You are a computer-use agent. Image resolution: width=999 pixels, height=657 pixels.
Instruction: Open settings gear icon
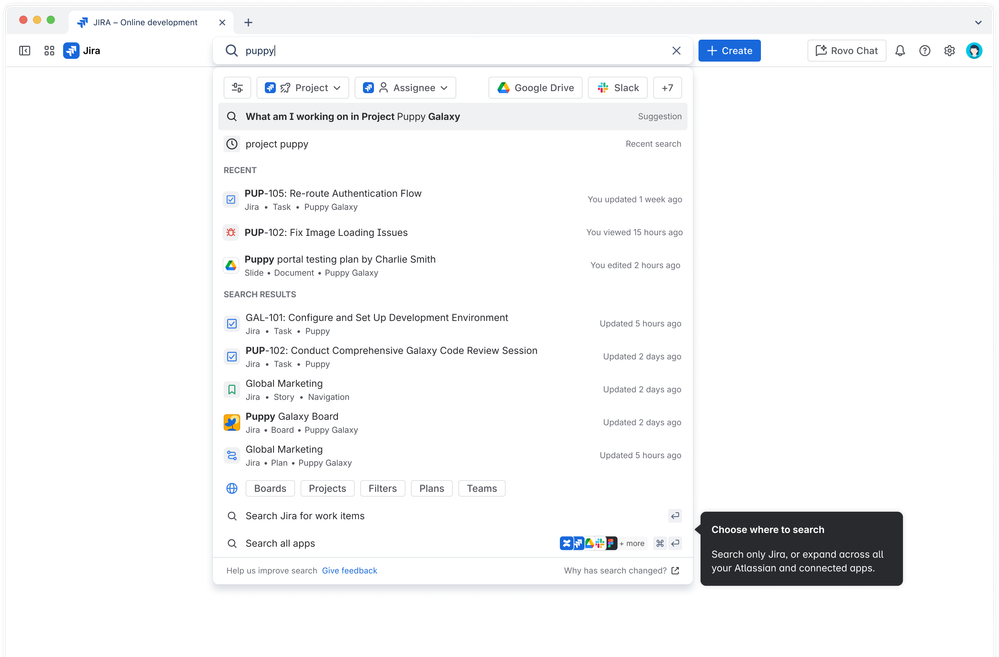click(x=949, y=50)
